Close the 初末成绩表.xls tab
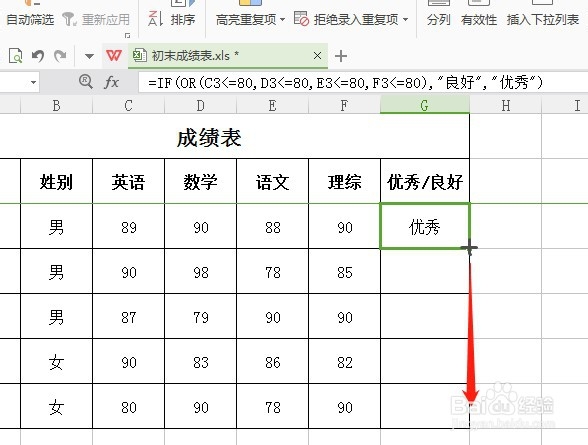Image resolution: width=588 pixels, height=445 pixels. 317,56
